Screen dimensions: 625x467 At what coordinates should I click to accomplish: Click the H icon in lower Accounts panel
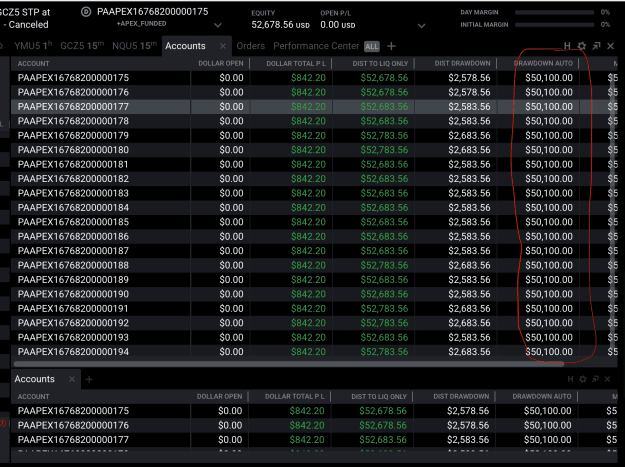tap(570, 379)
